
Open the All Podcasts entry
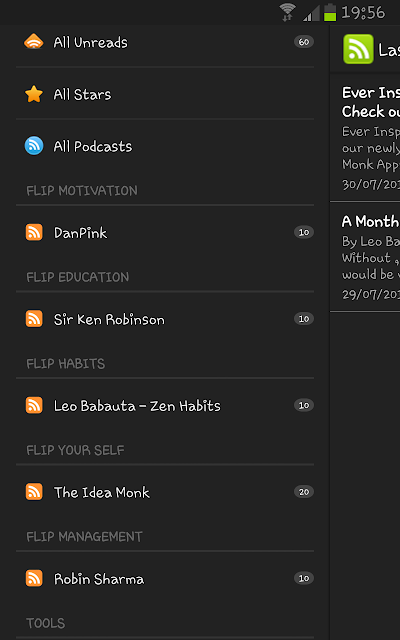[165, 146]
